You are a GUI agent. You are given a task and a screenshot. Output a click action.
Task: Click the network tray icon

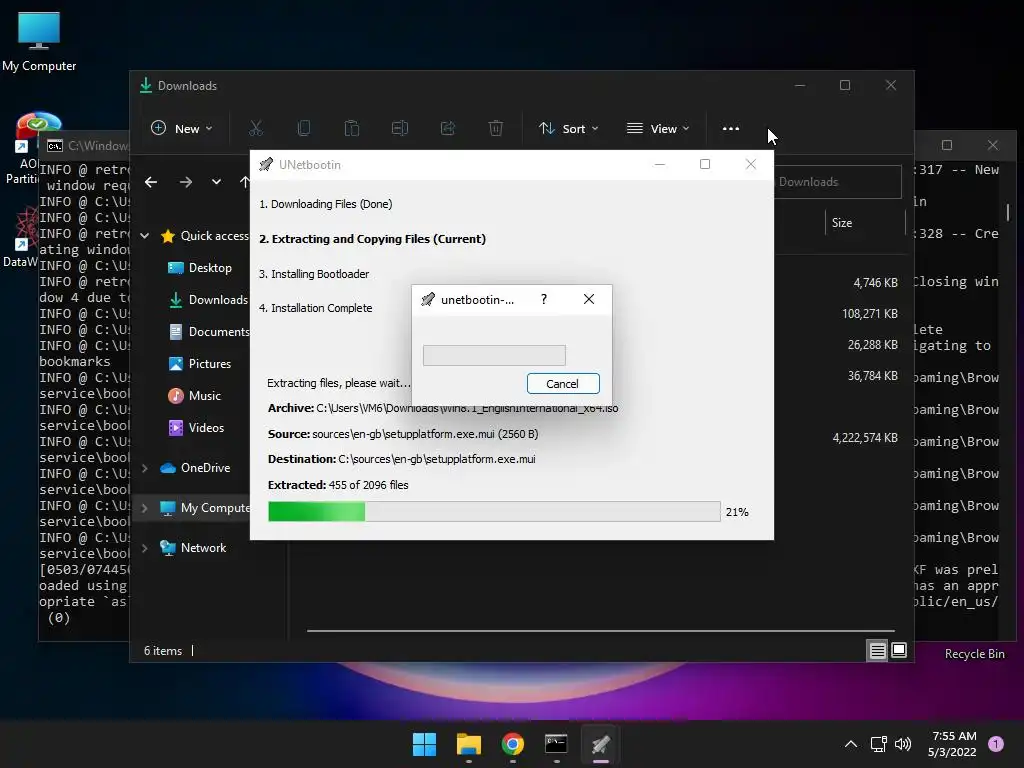[878, 744]
